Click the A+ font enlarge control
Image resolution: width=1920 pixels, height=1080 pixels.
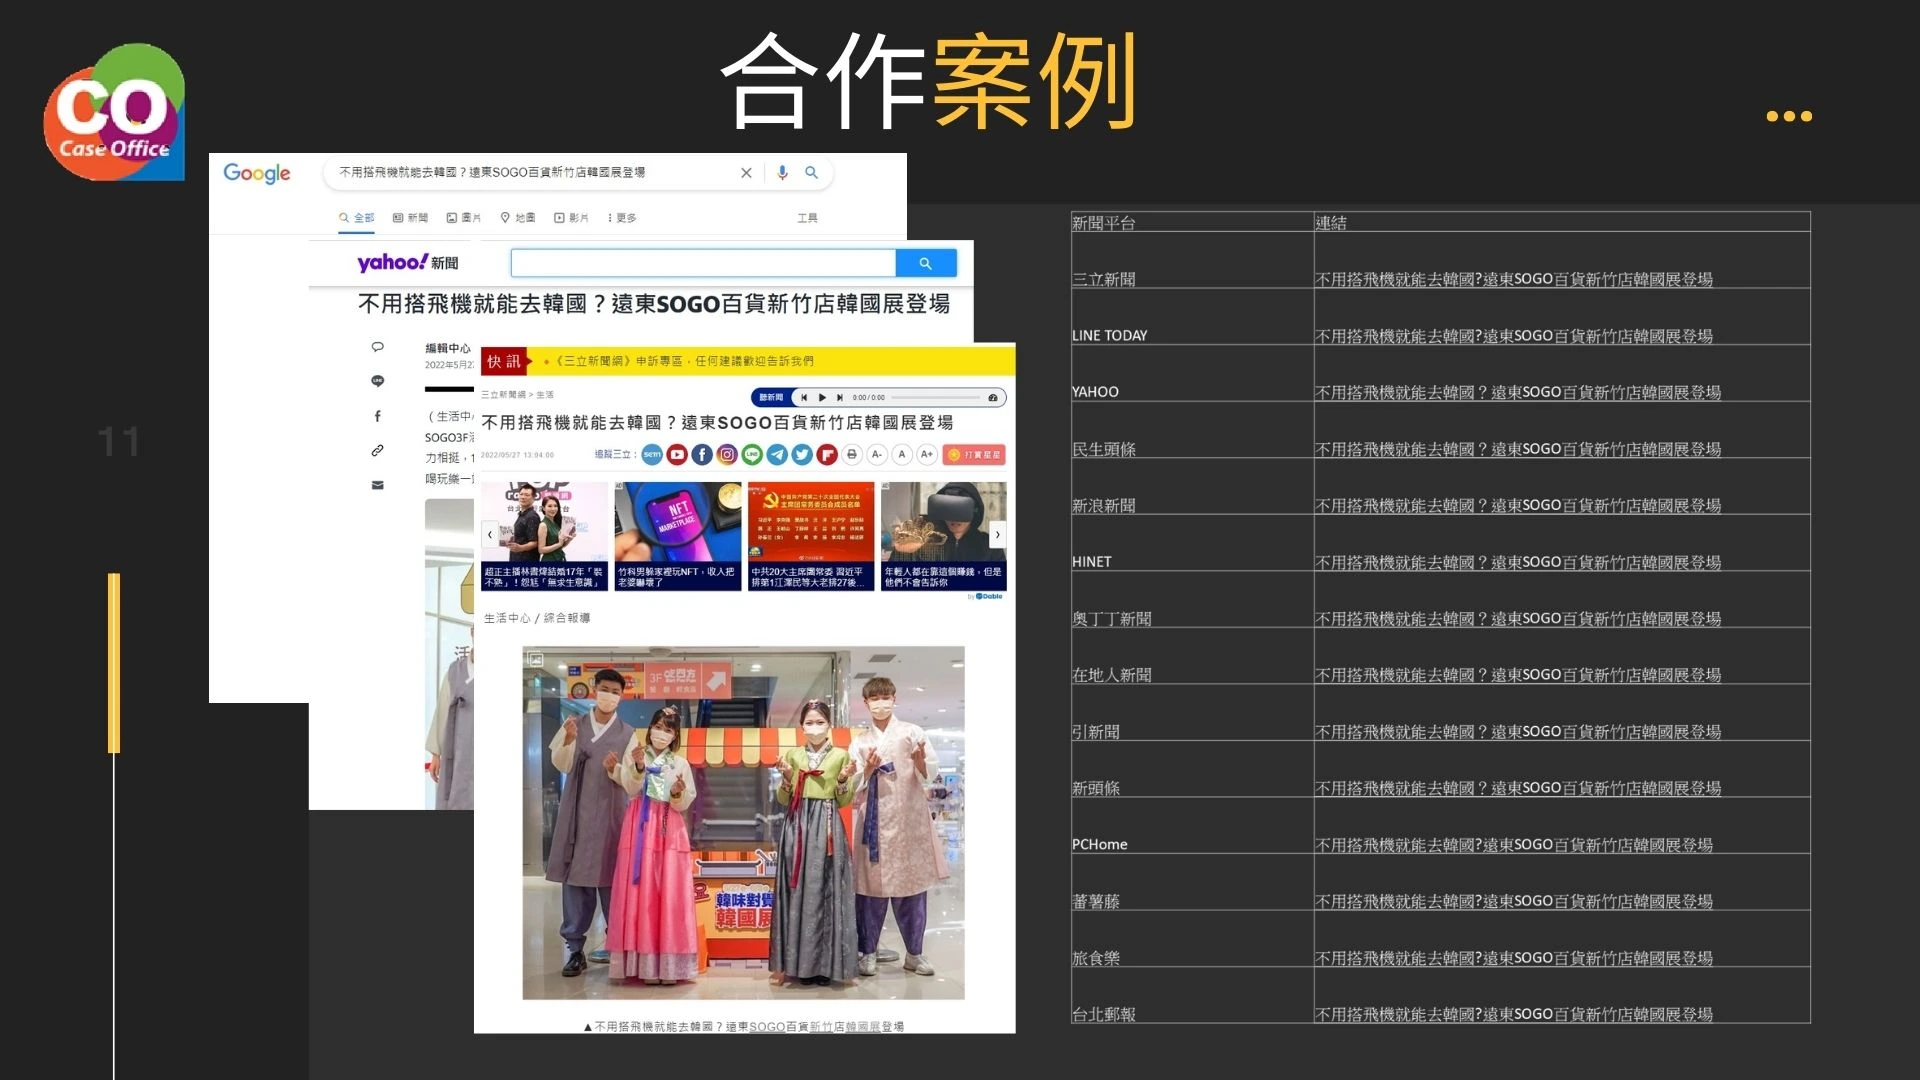point(927,455)
